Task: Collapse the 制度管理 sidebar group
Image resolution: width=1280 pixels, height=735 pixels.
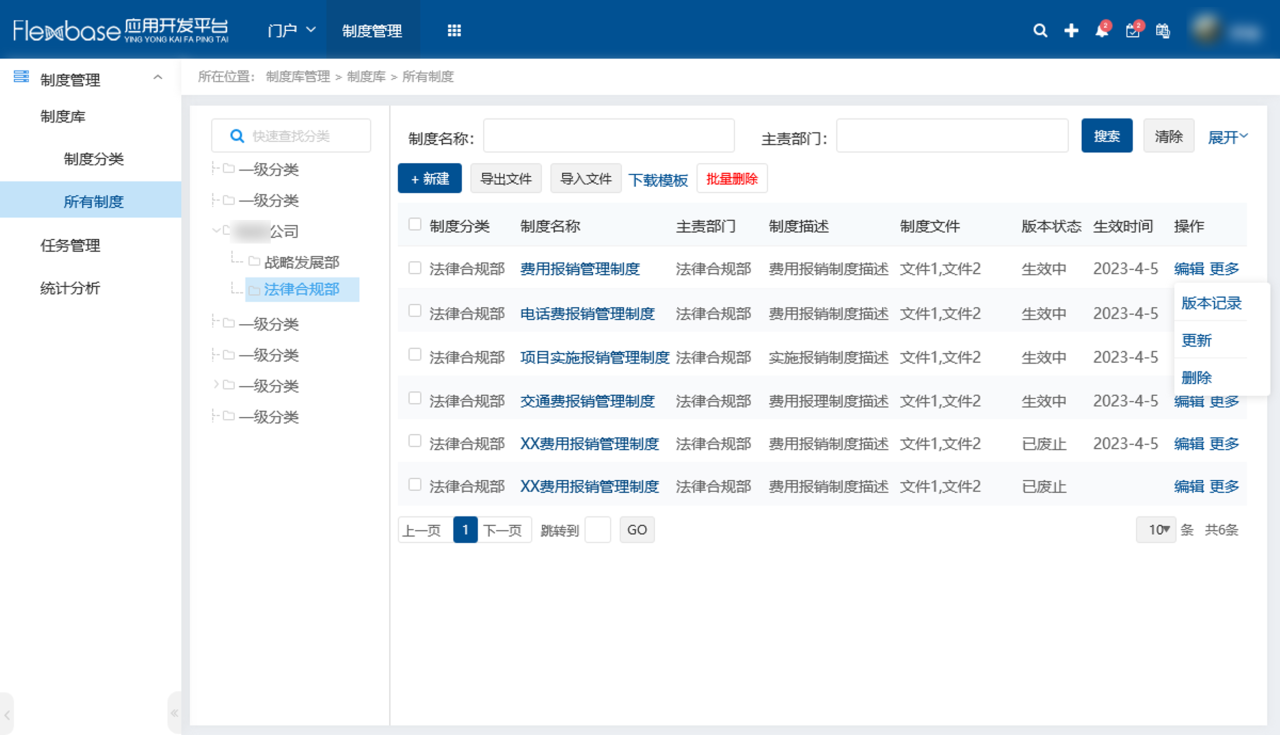Action: pos(156,79)
